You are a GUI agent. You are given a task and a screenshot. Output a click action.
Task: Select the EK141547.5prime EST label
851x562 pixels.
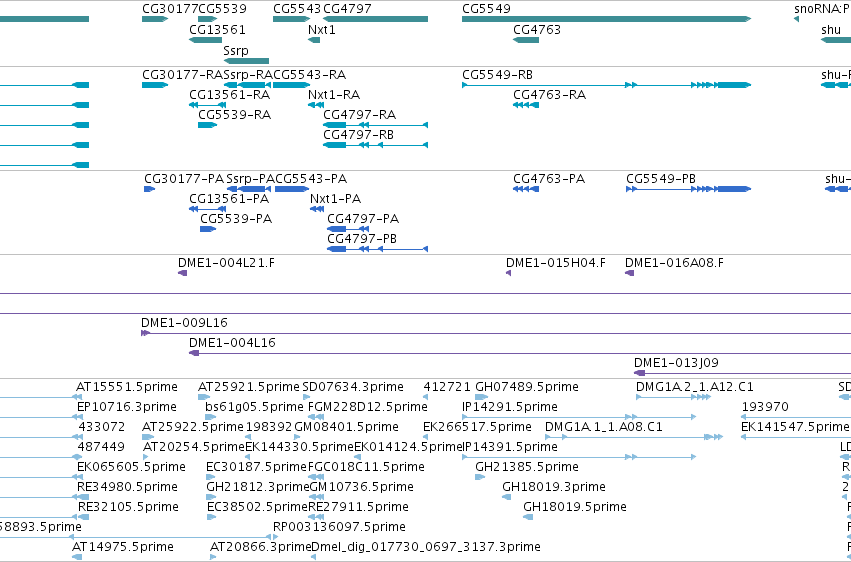coord(795,427)
